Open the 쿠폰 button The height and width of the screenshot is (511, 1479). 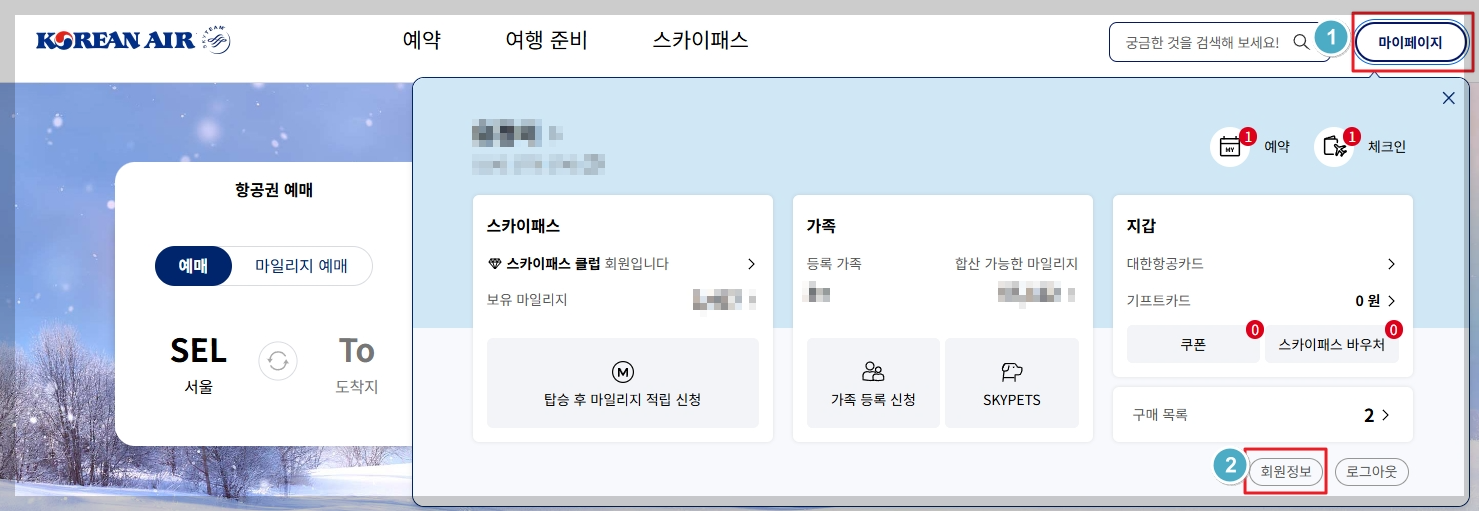pyautogui.click(x=1193, y=344)
